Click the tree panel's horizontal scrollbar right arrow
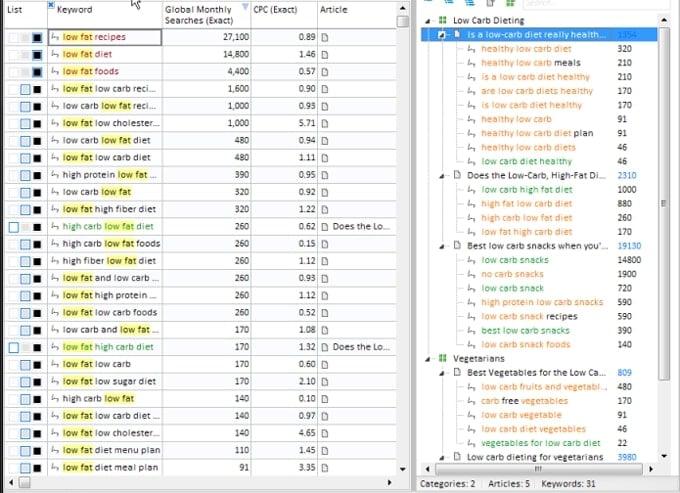The height and width of the screenshot is (493, 680). (651, 469)
